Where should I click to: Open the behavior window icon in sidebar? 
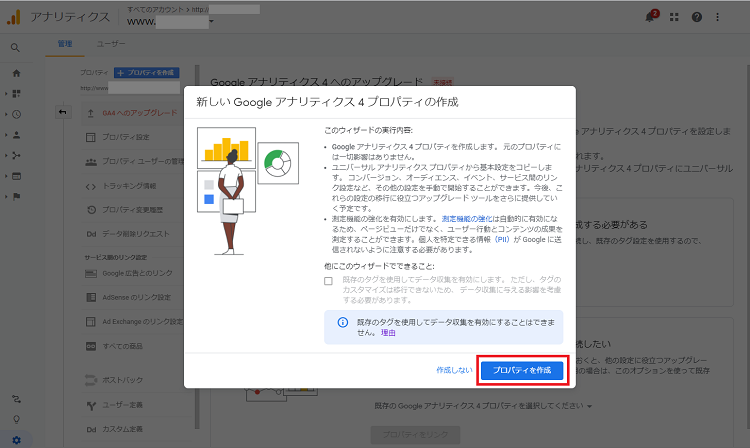pos(16,176)
